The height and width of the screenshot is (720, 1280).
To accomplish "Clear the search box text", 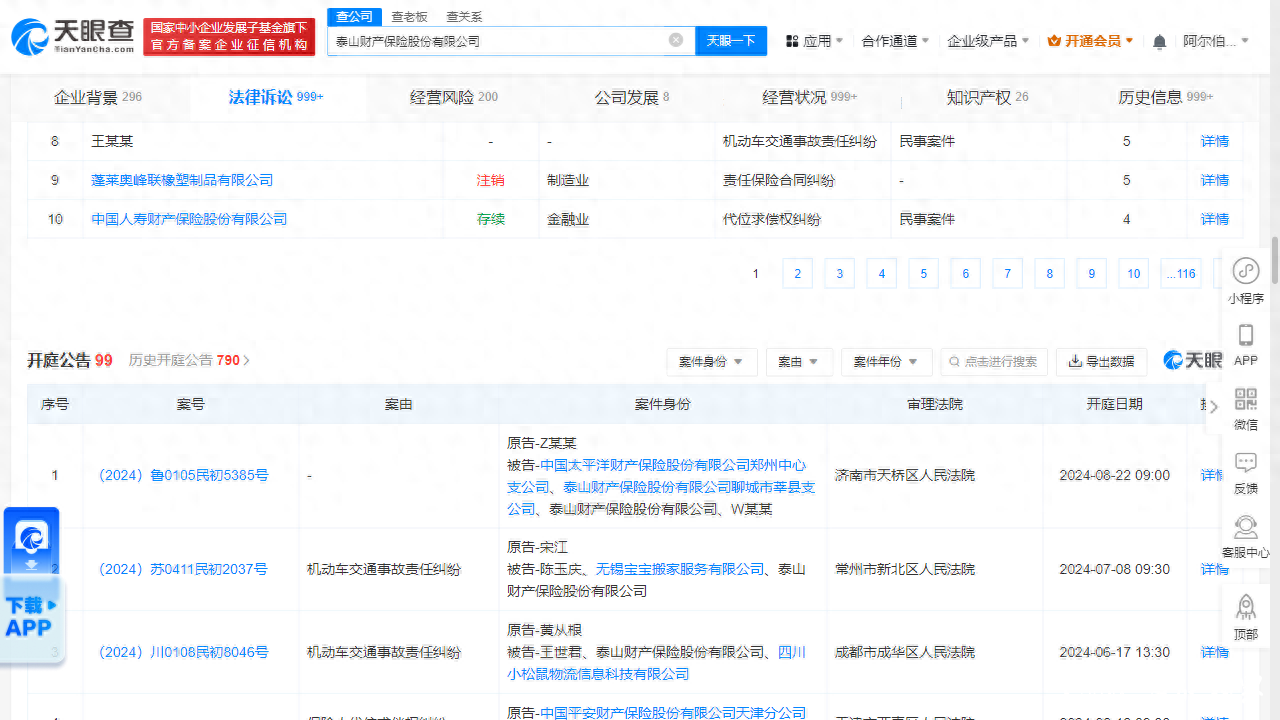I will (x=676, y=40).
